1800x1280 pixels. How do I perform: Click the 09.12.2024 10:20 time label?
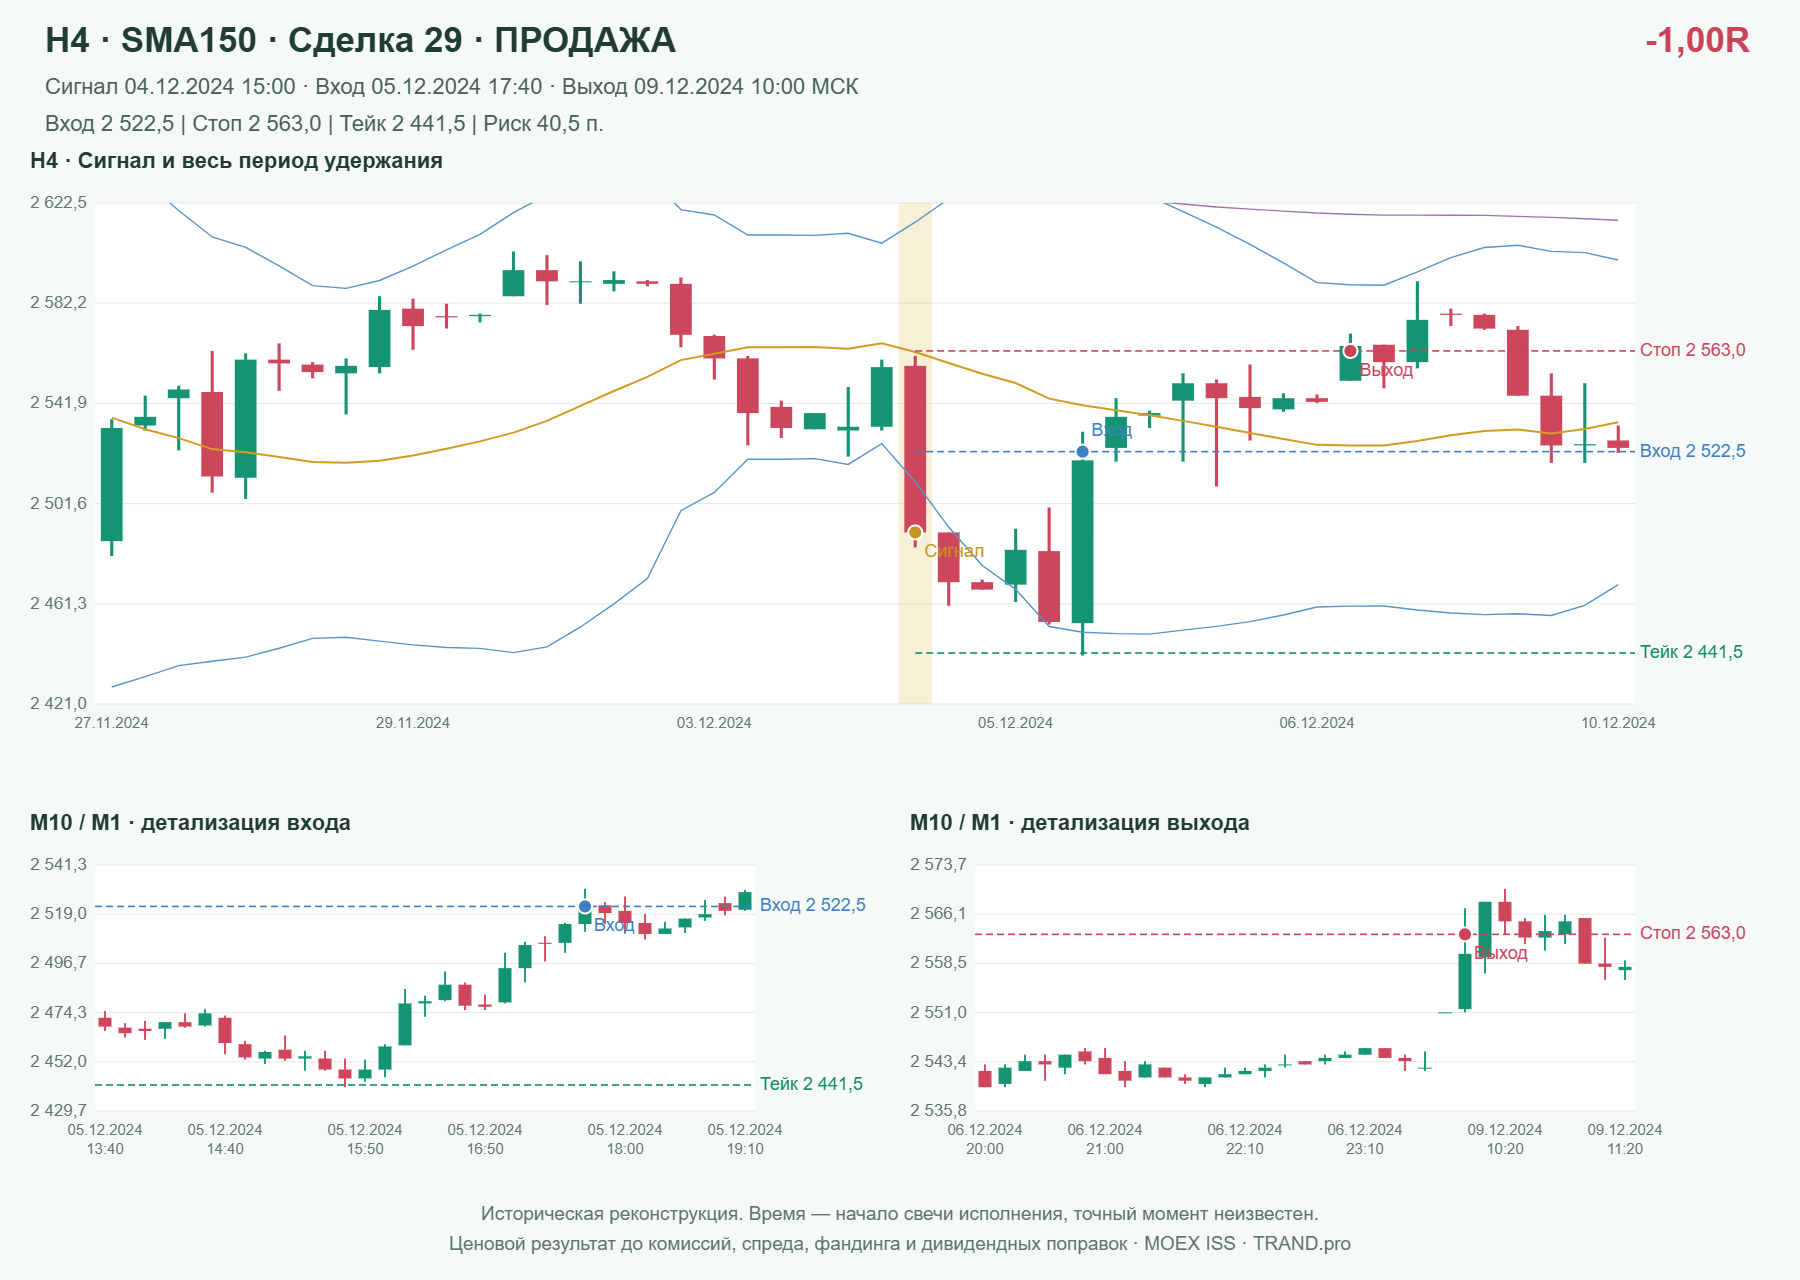(1505, 1139)
